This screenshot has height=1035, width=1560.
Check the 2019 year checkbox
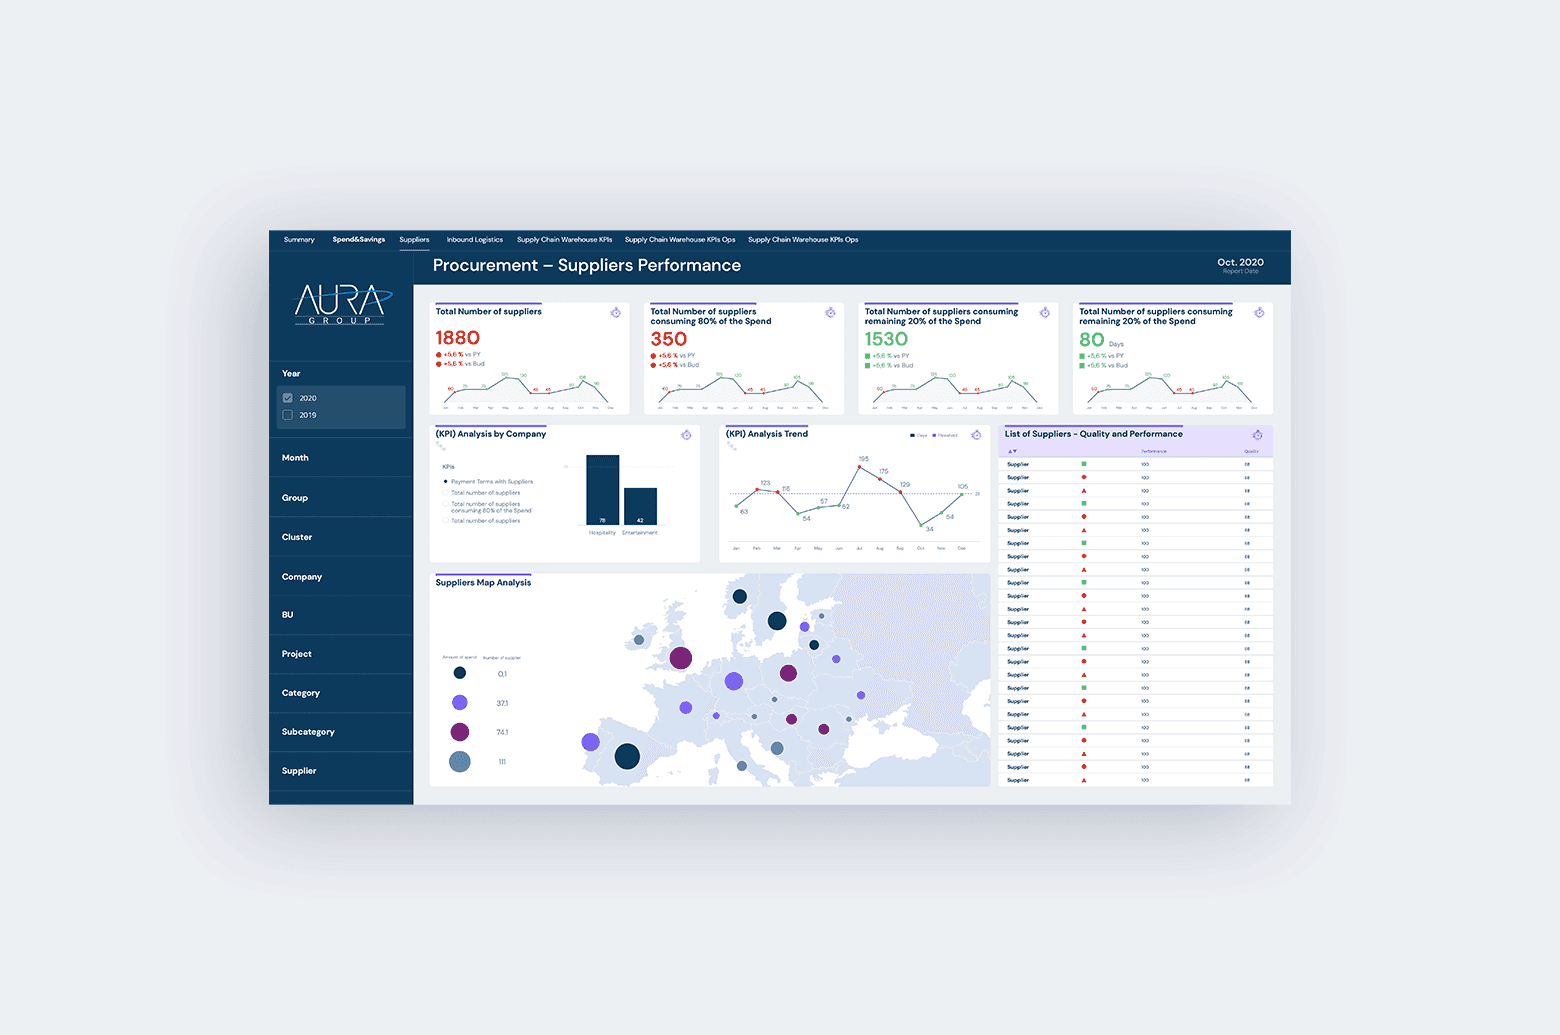288,415
